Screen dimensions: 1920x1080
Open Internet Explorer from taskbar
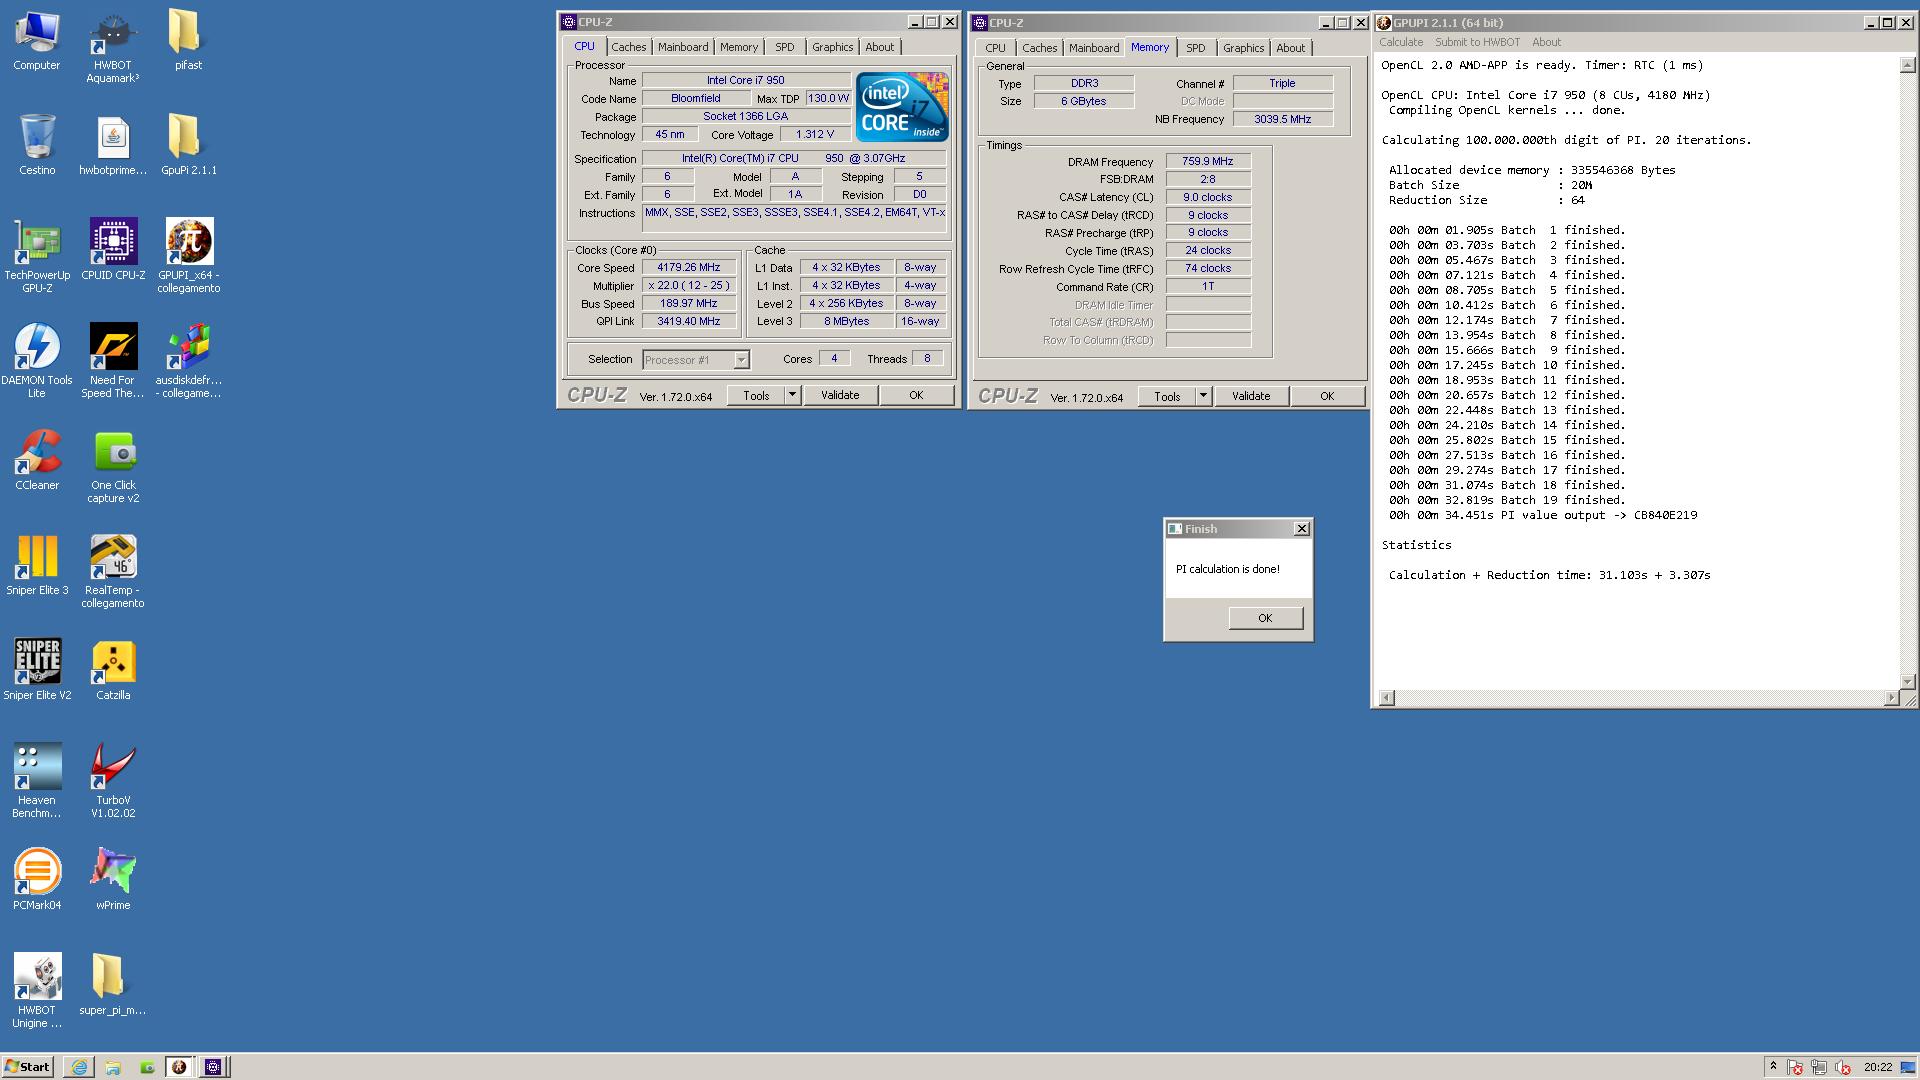click(79, 1067)
